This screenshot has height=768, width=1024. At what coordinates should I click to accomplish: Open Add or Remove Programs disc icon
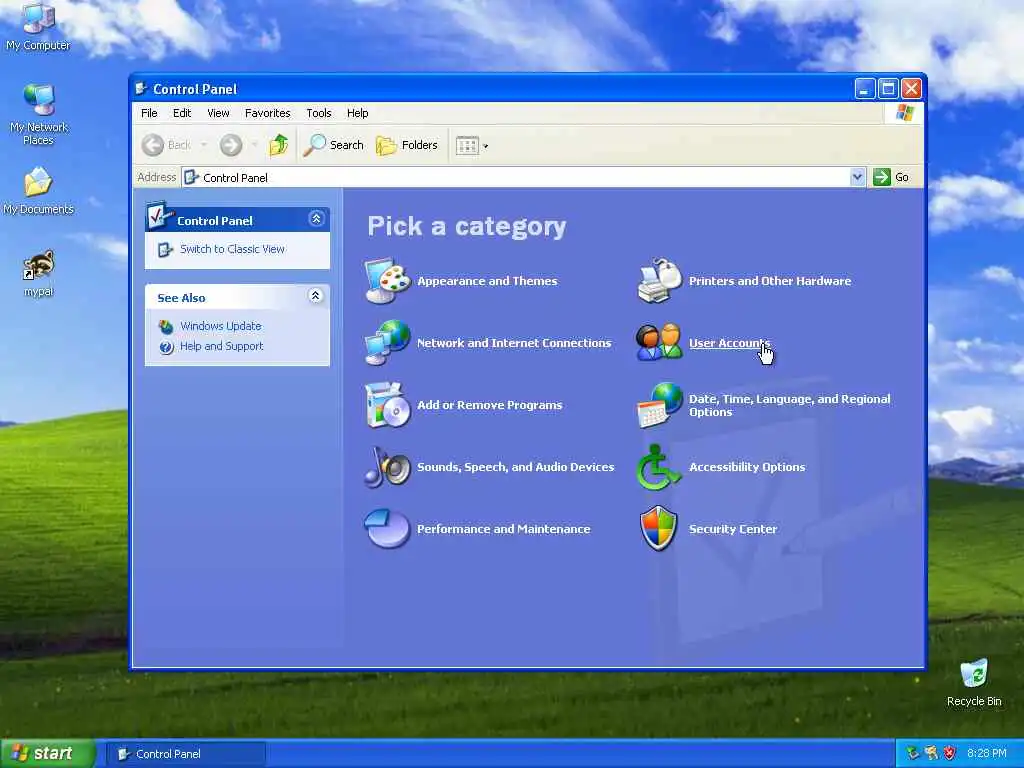pyautogui.click(x=387, y=405)
